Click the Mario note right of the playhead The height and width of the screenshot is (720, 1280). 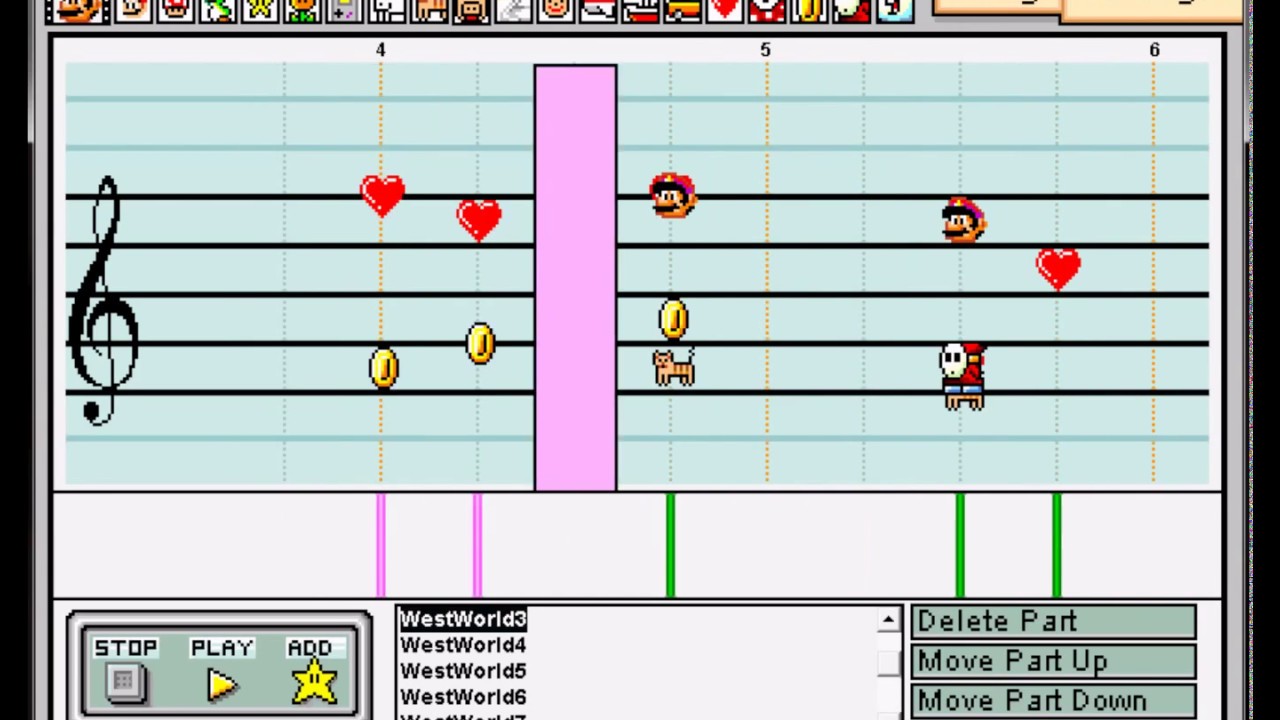(672, 196)
